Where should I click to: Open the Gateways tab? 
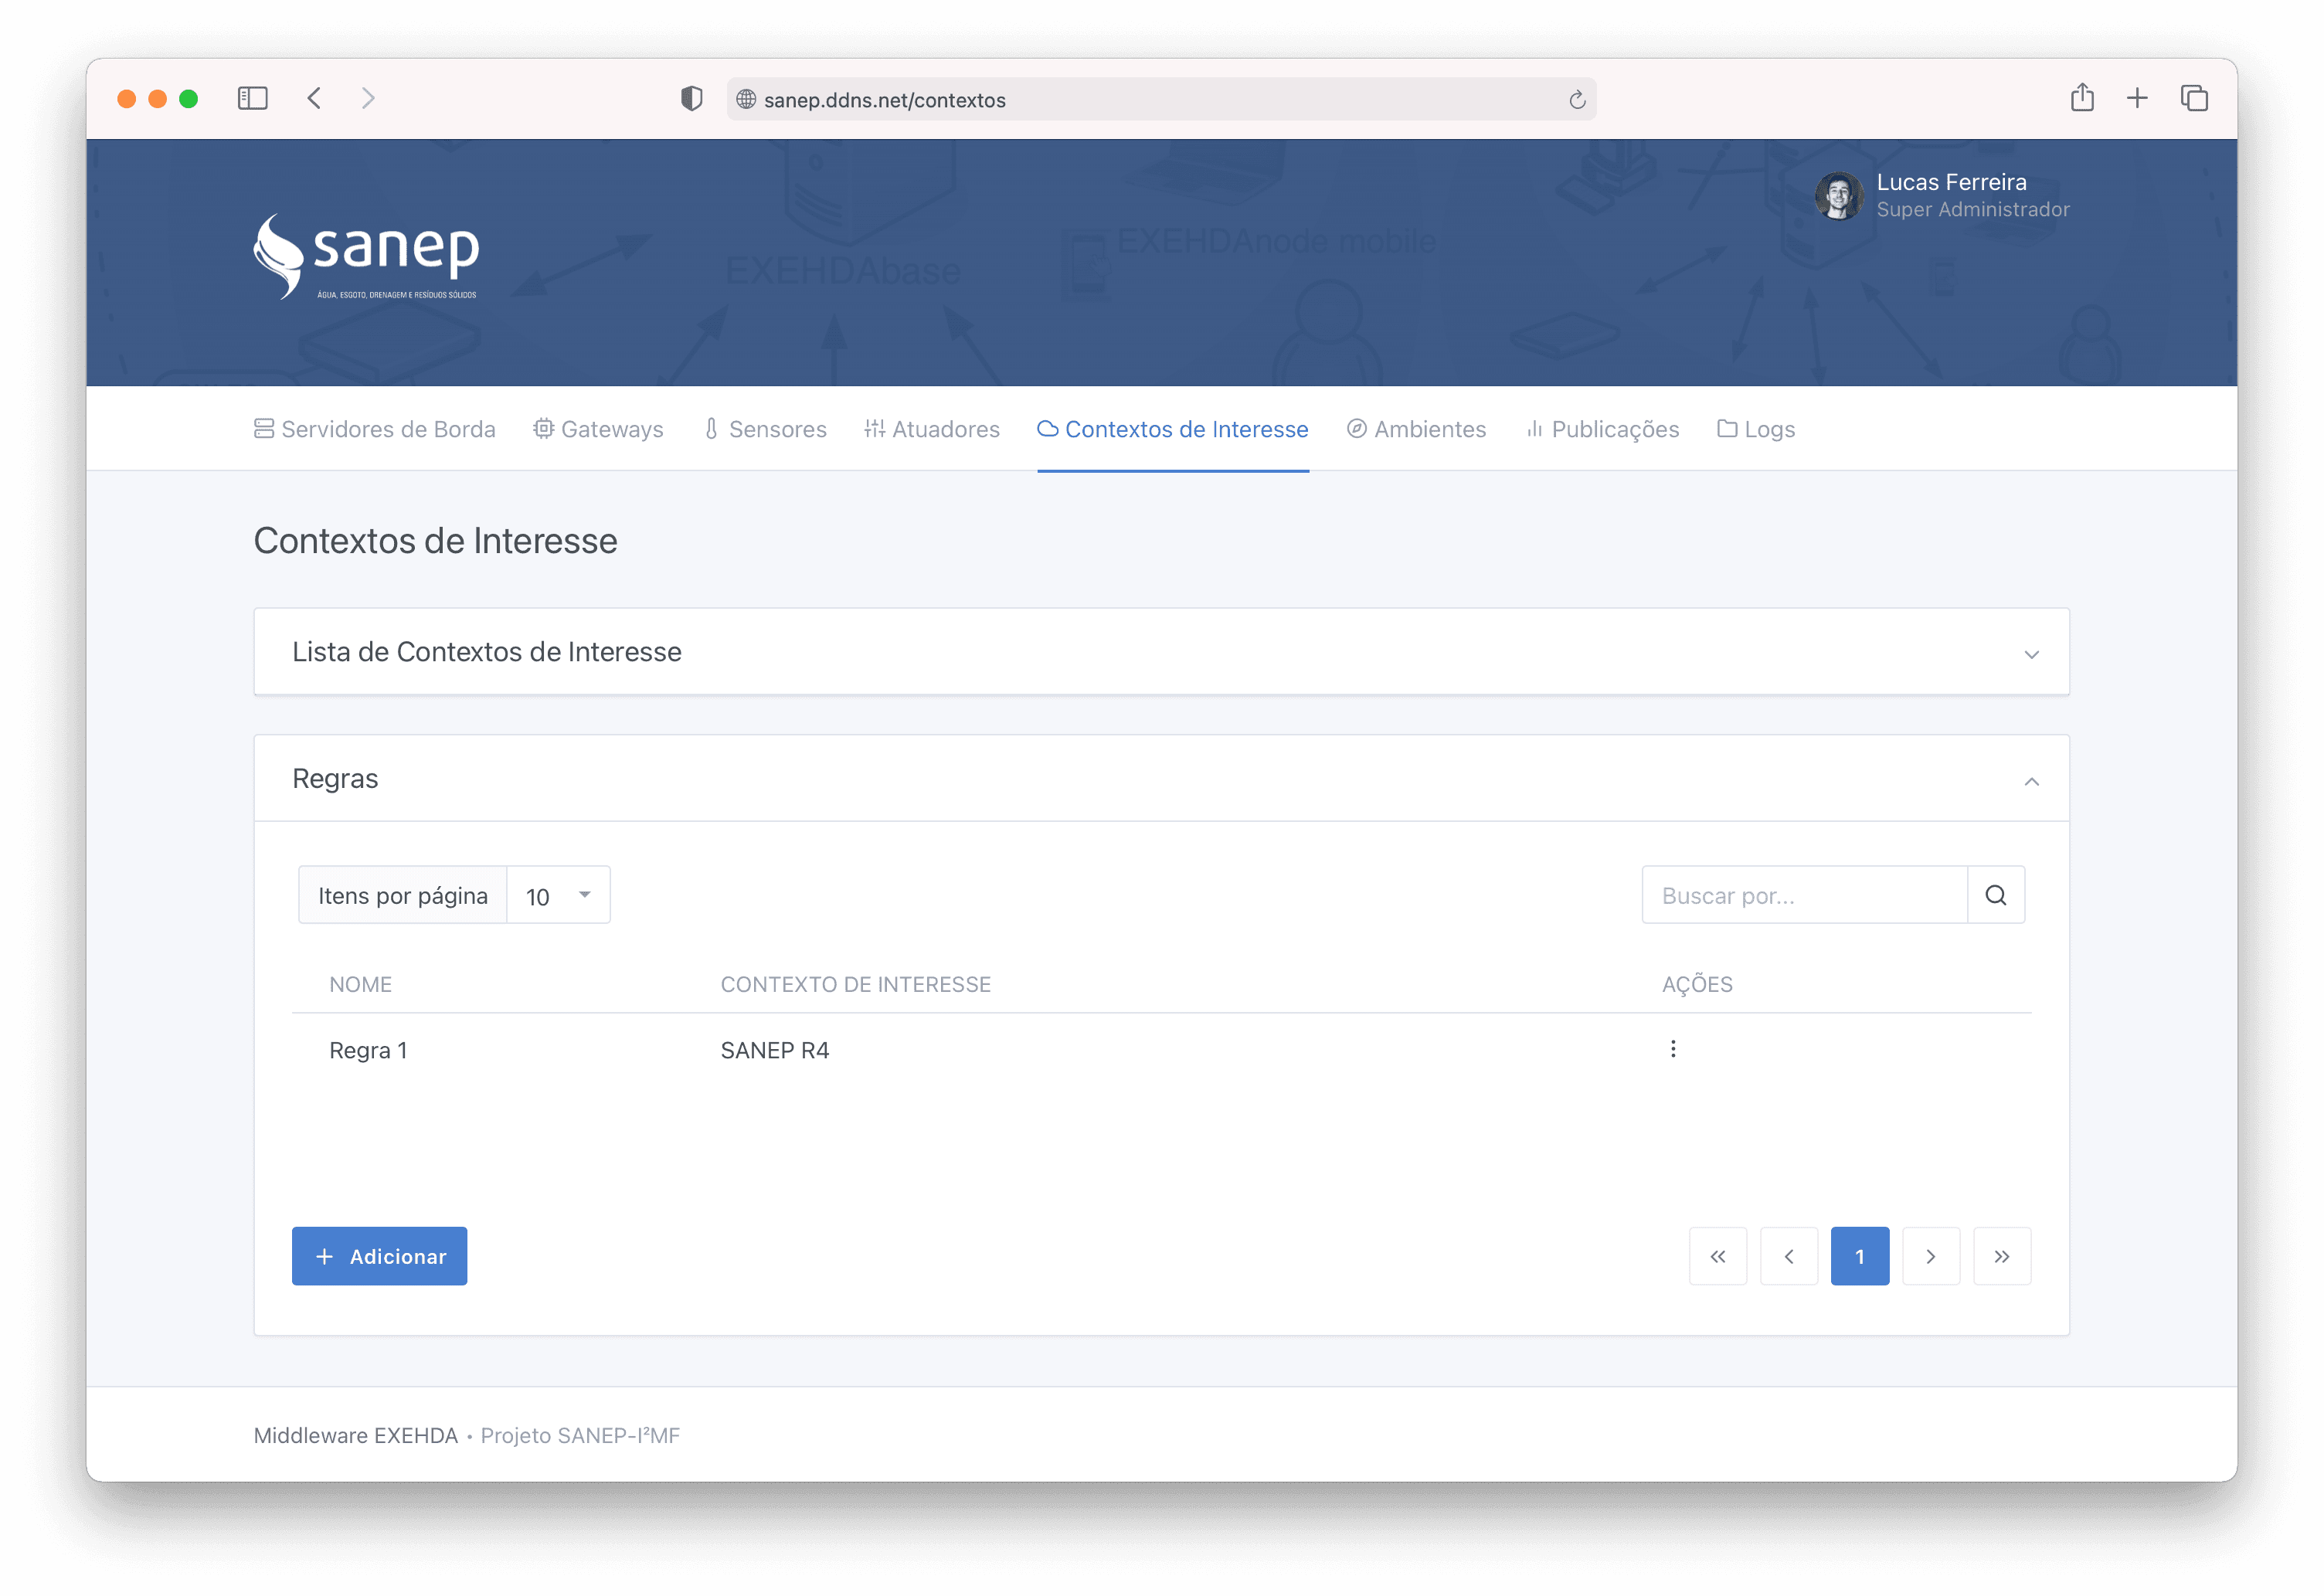coord(598,429)
